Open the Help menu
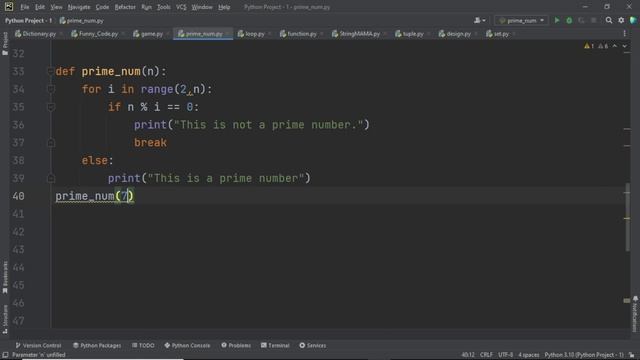This screenshot has width=640, height=360. pos(224,7)
